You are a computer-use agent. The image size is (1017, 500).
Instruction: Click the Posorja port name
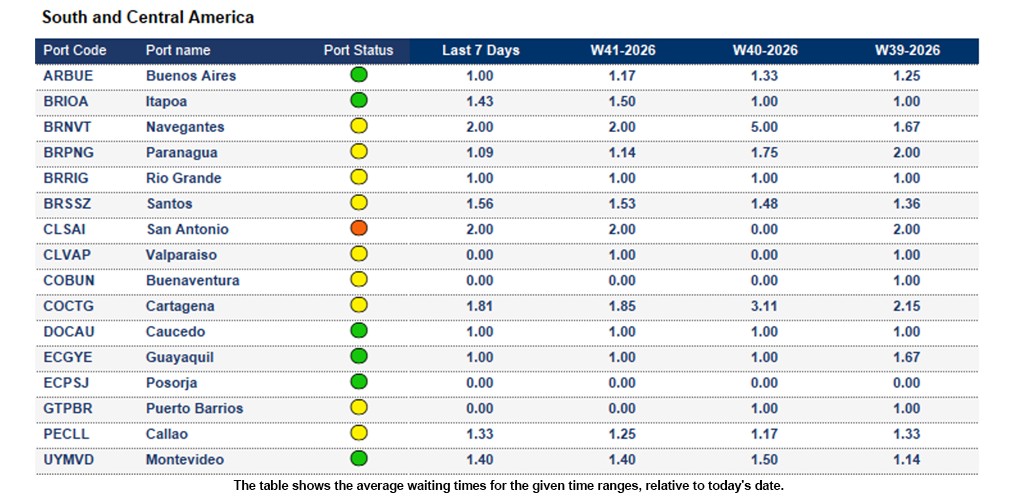coord(171,384)
